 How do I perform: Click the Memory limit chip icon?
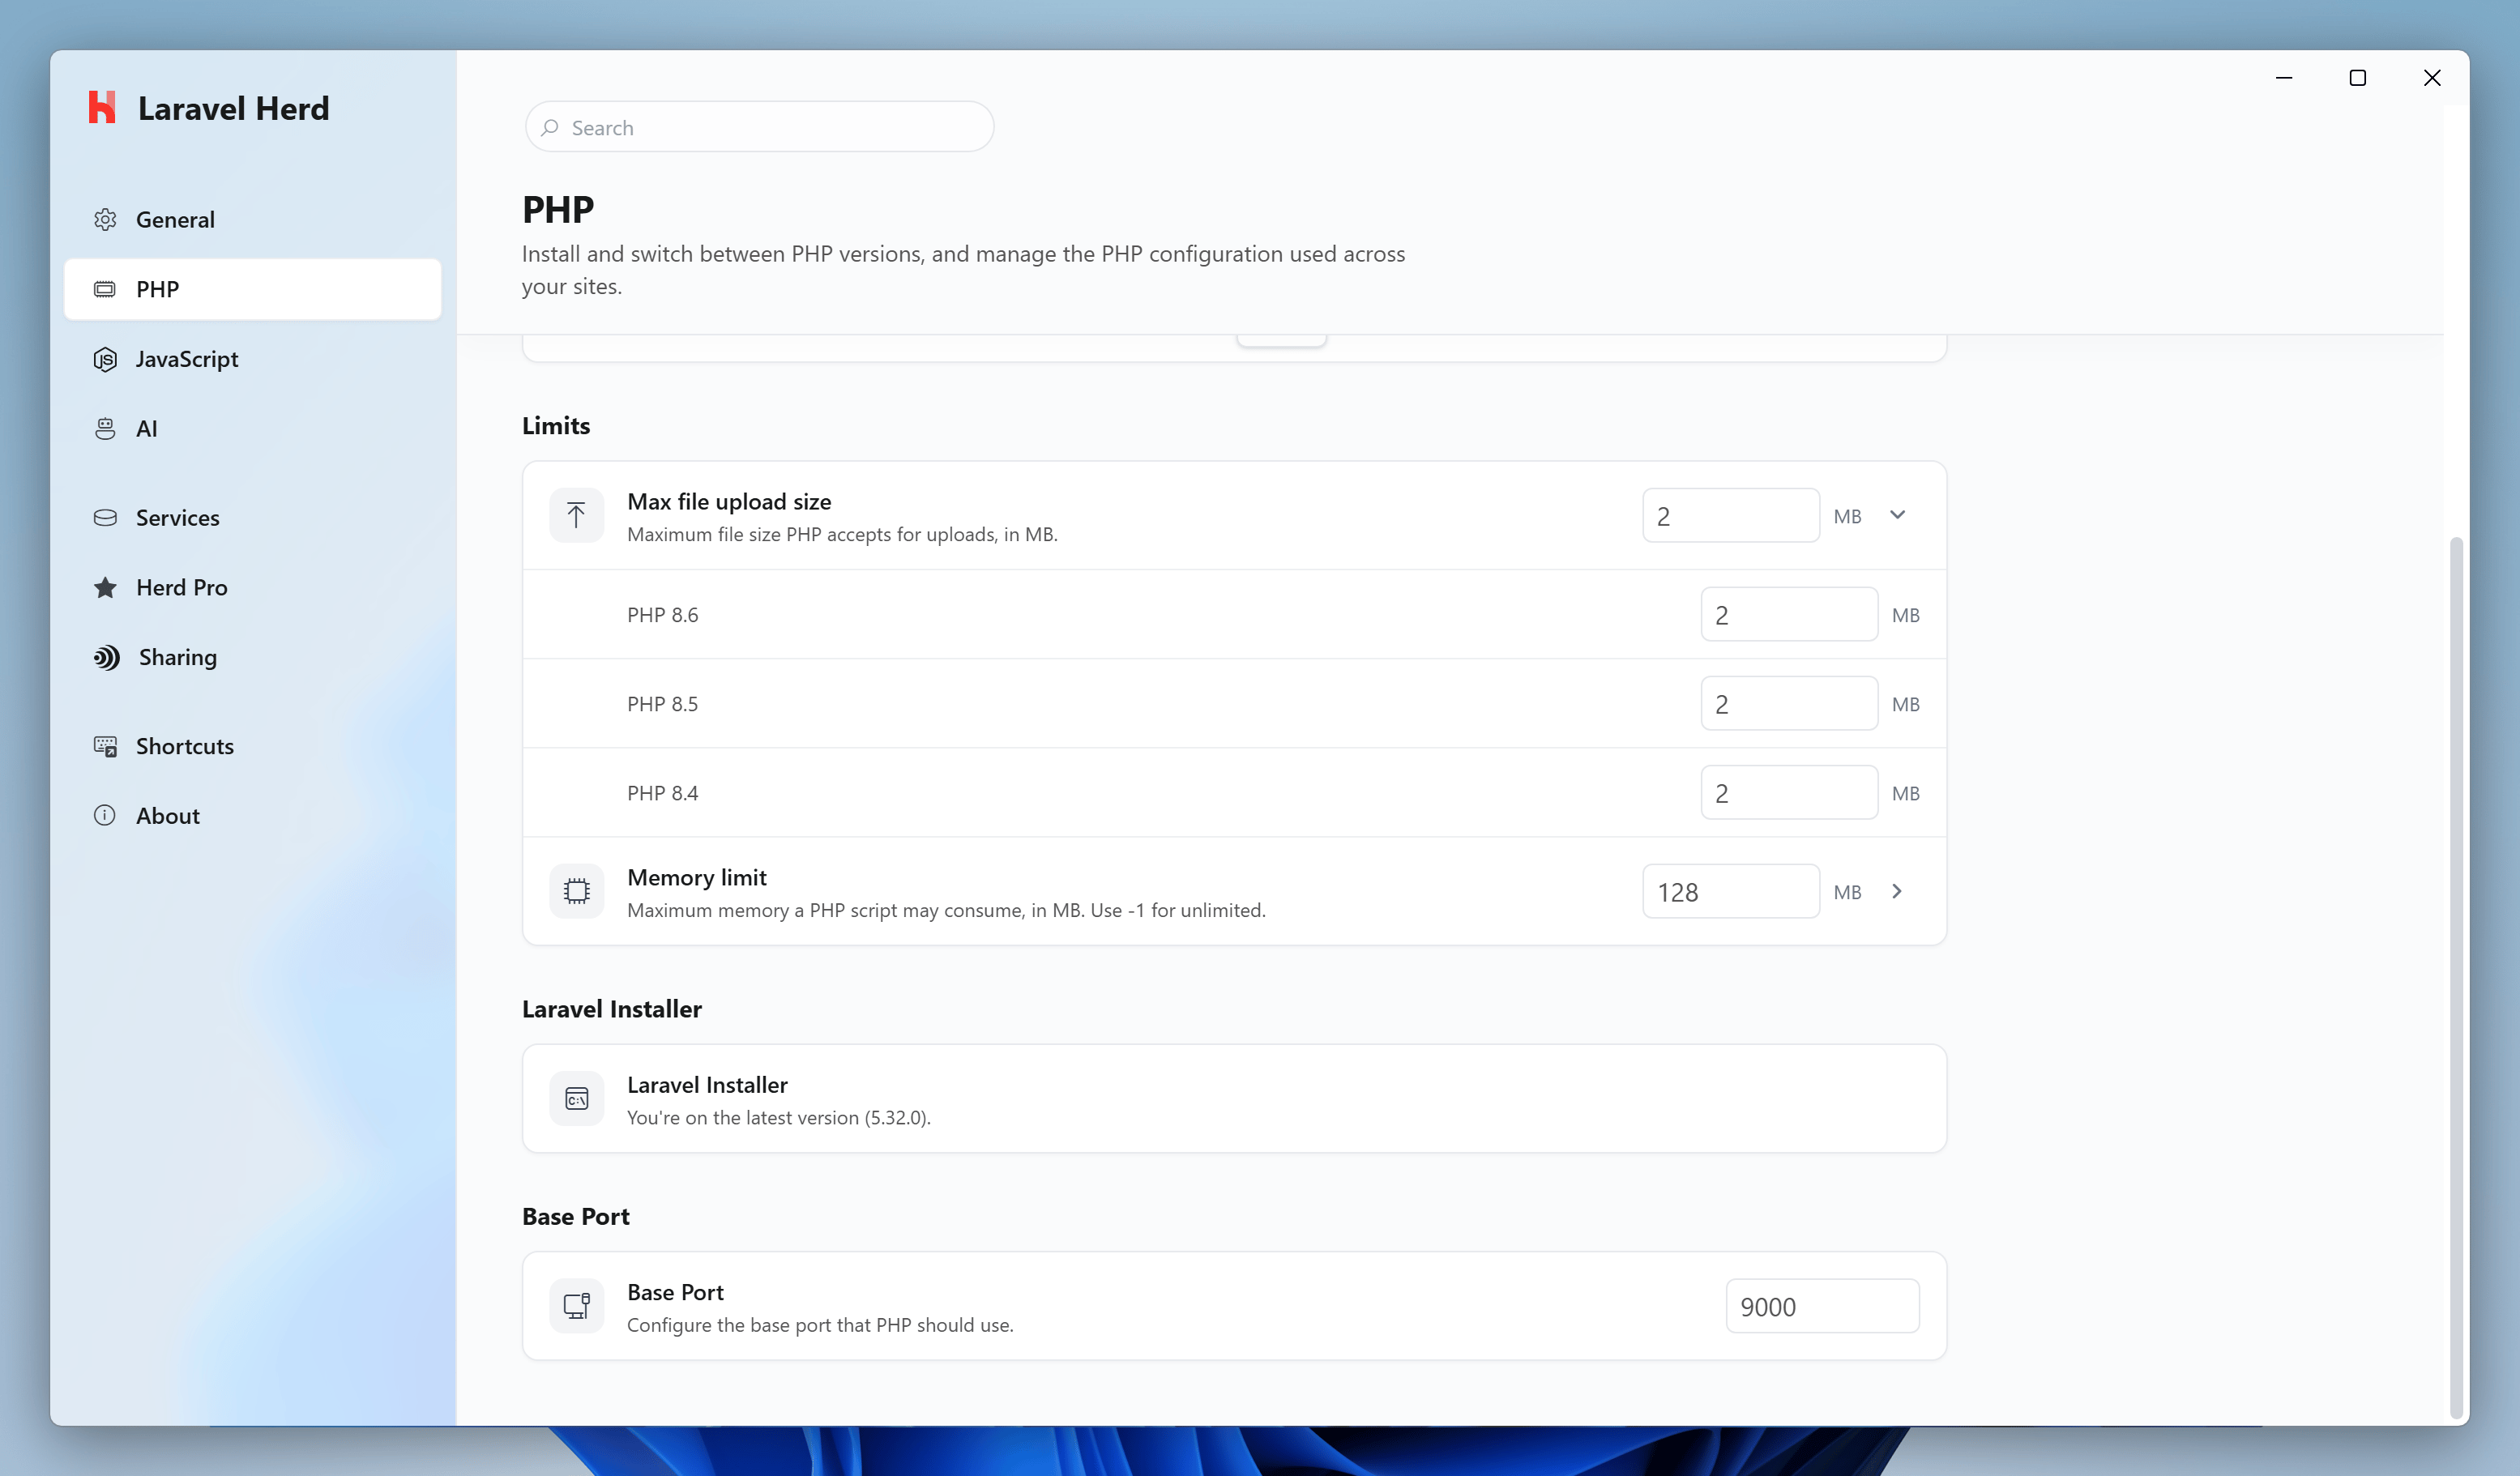[577, 891]
